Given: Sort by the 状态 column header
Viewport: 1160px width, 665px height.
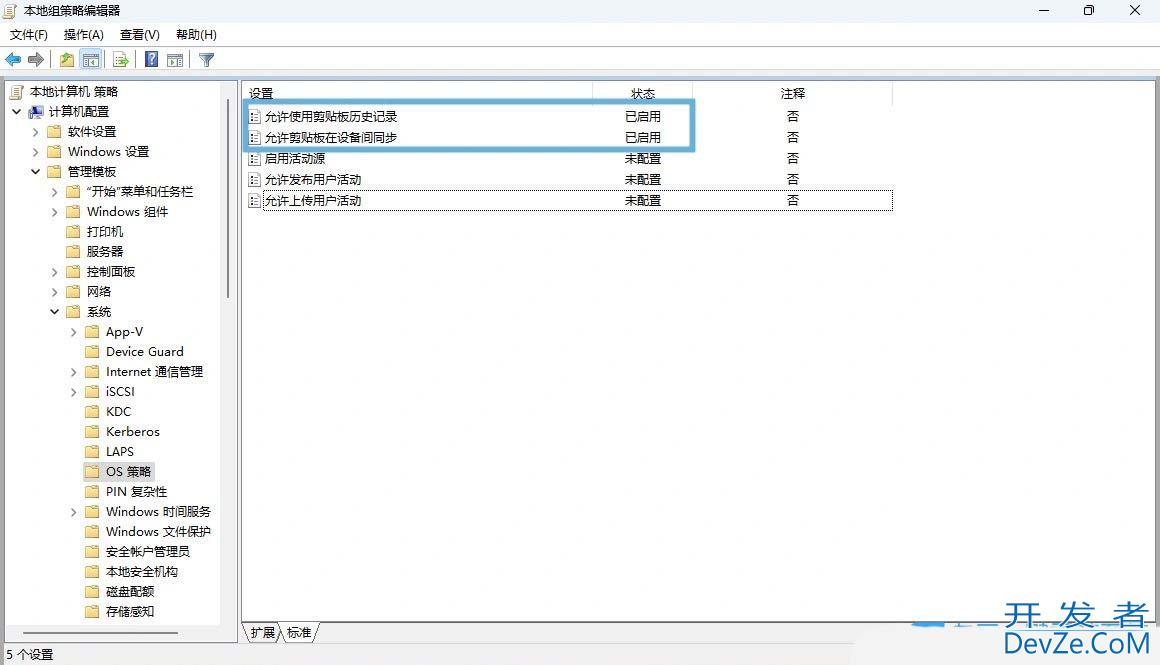Looking at the screenshot, I should point(643,94).
